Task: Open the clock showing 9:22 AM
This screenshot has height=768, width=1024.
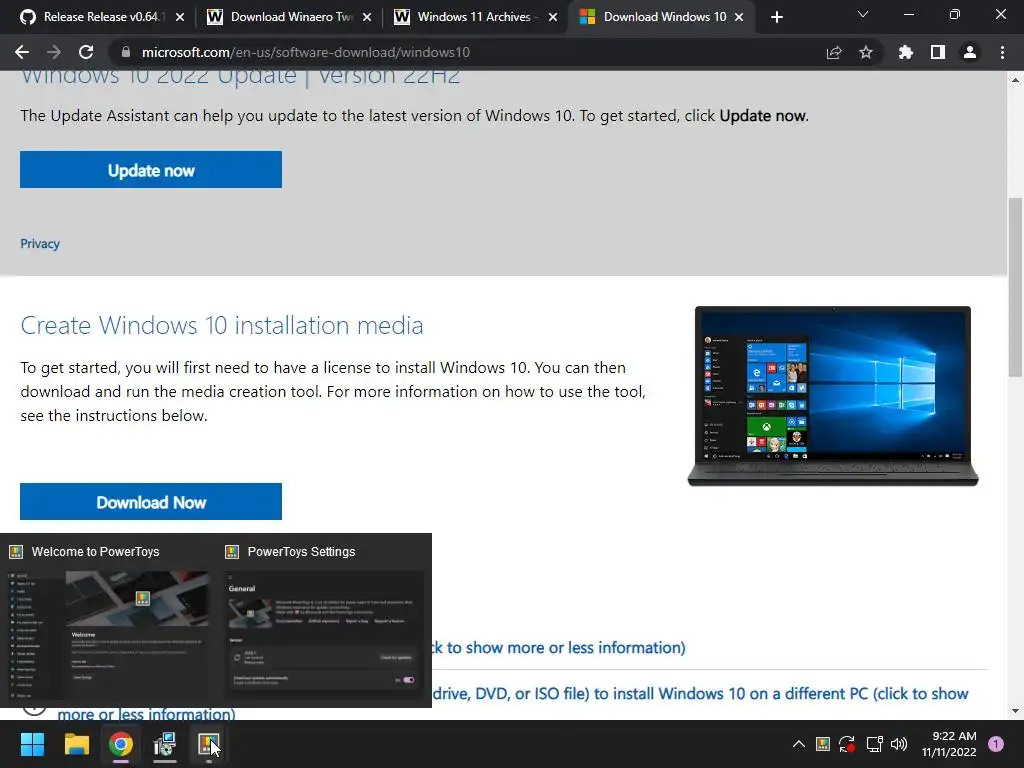Action: click(x=949, y=744)
